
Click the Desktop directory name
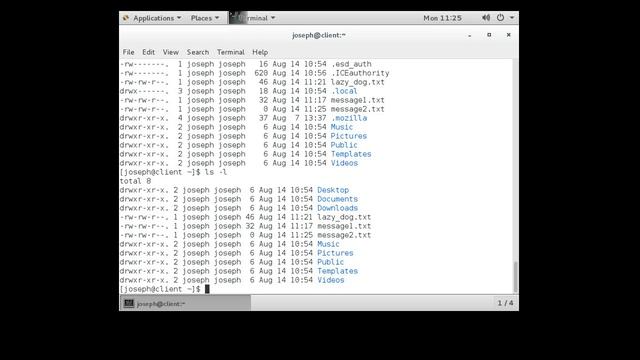(x=333, y=190)
